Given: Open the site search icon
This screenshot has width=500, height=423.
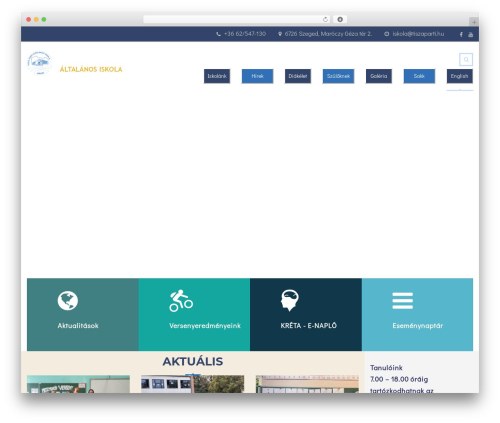Looking at the screenshot, I should pos(466,60).
